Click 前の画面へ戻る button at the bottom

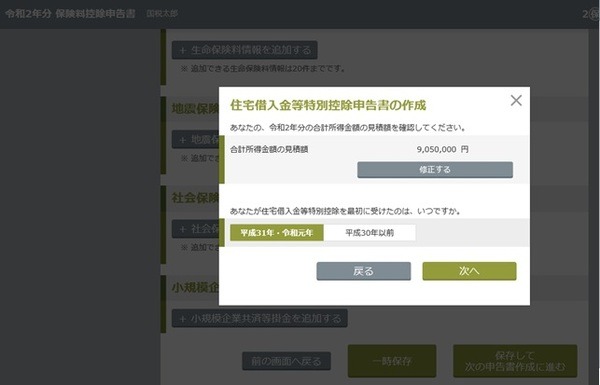(286, 361)
